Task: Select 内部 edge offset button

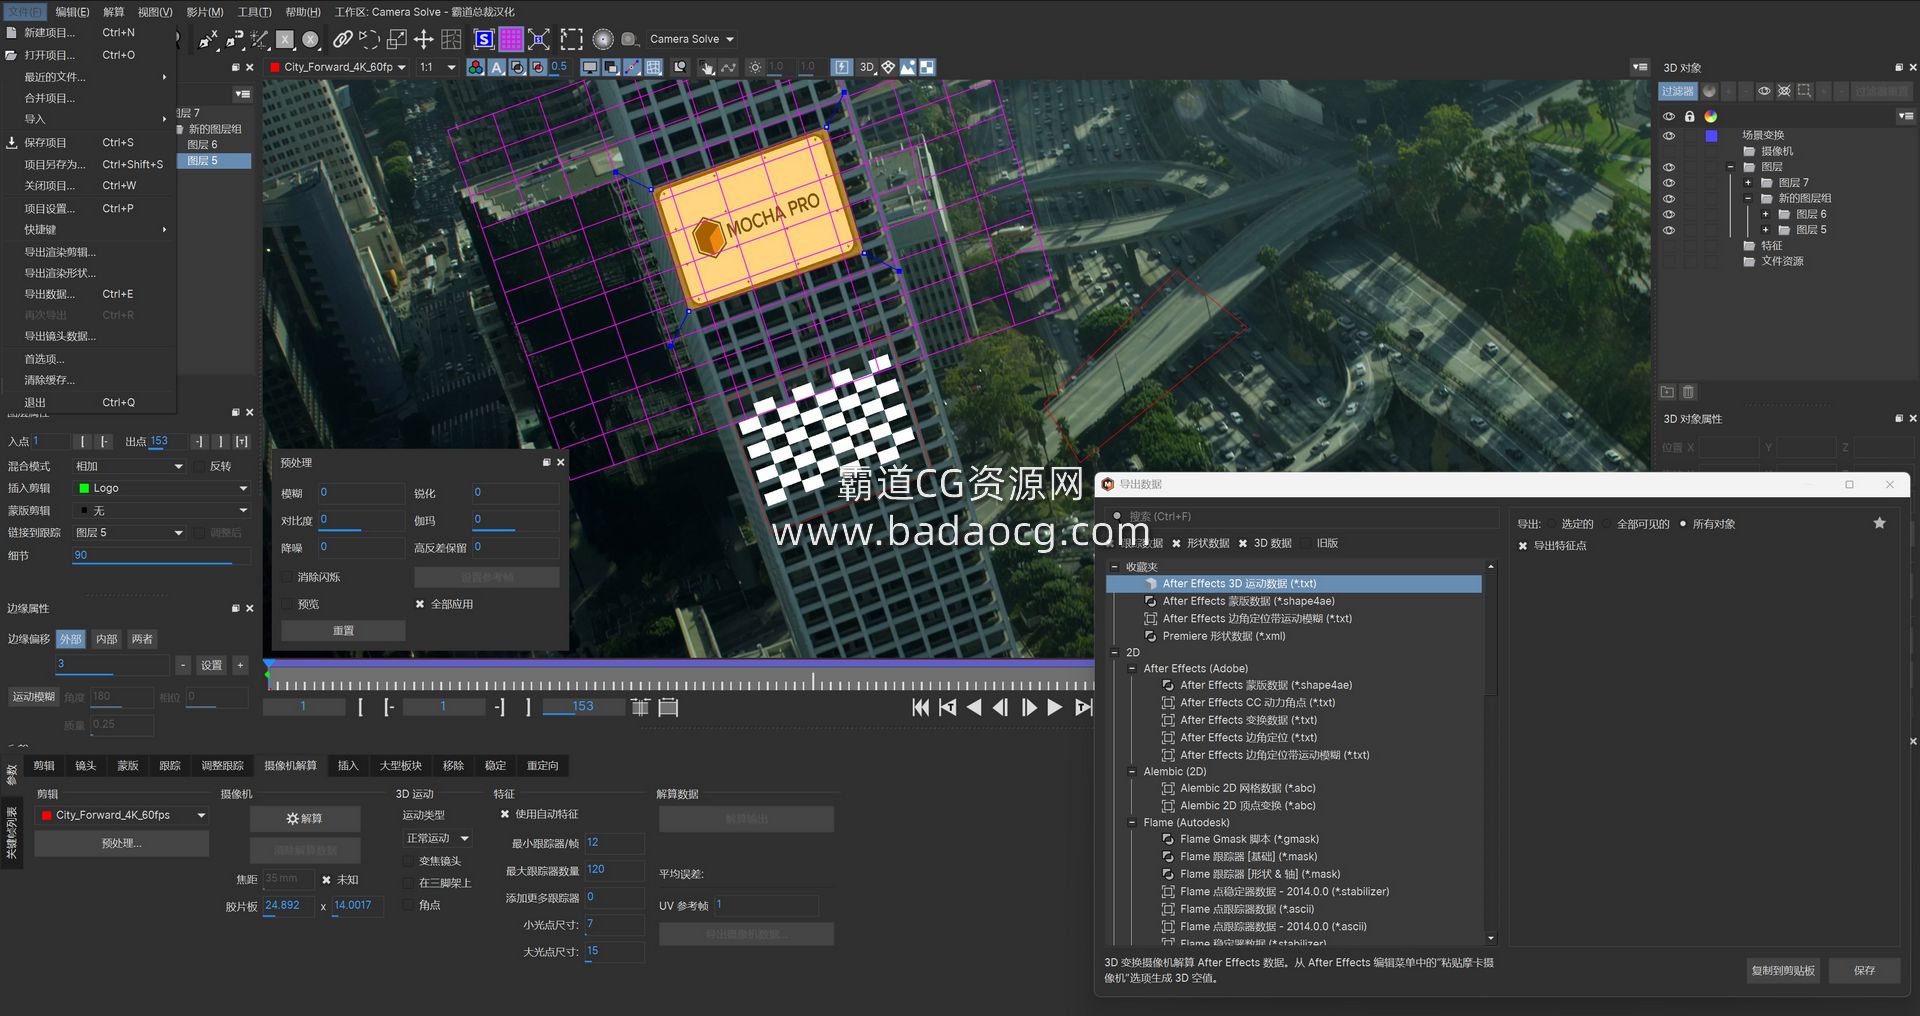Action: click(x=107, y=639)
